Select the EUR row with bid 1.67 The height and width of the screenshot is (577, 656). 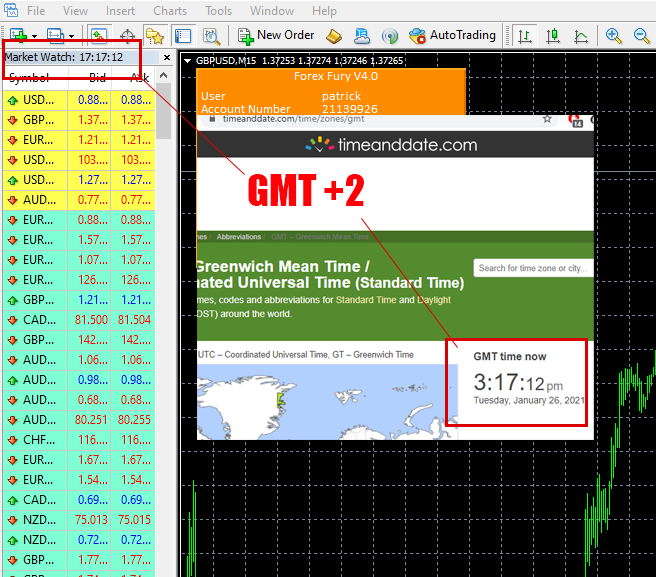pyautogui.click(x=79, y=460)
